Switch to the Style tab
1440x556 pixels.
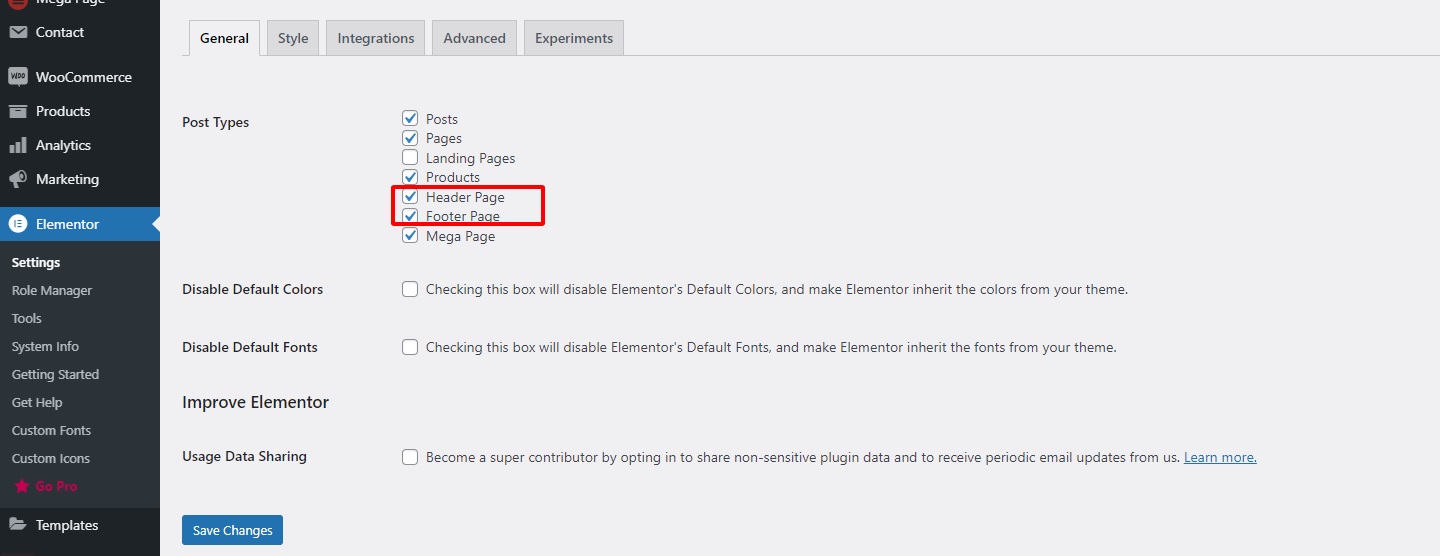coord(293,38)
